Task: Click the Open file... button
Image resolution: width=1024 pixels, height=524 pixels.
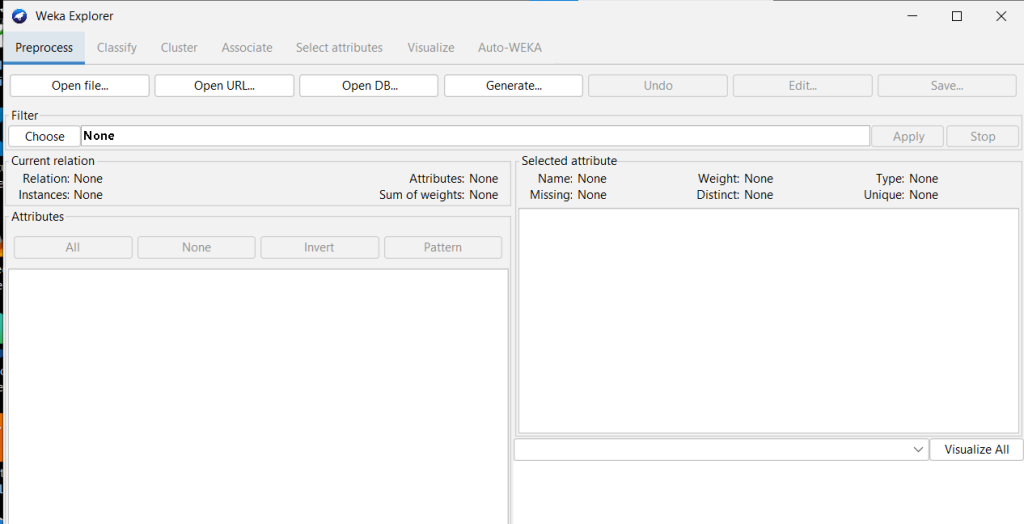Action: 80,86
